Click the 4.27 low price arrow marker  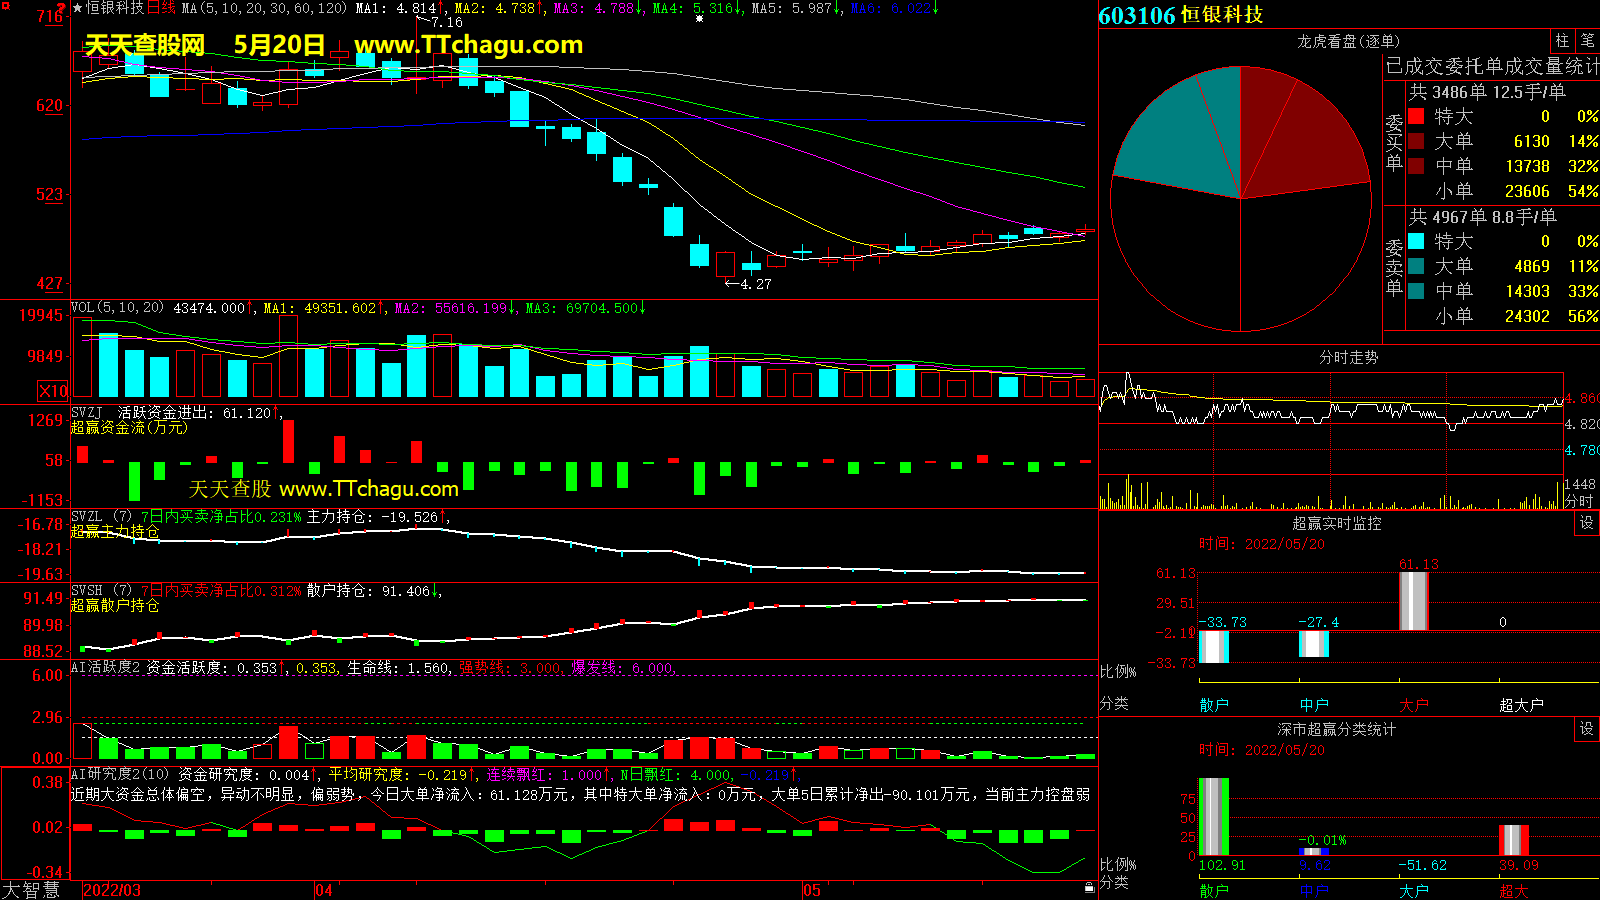tap(748, 284)
